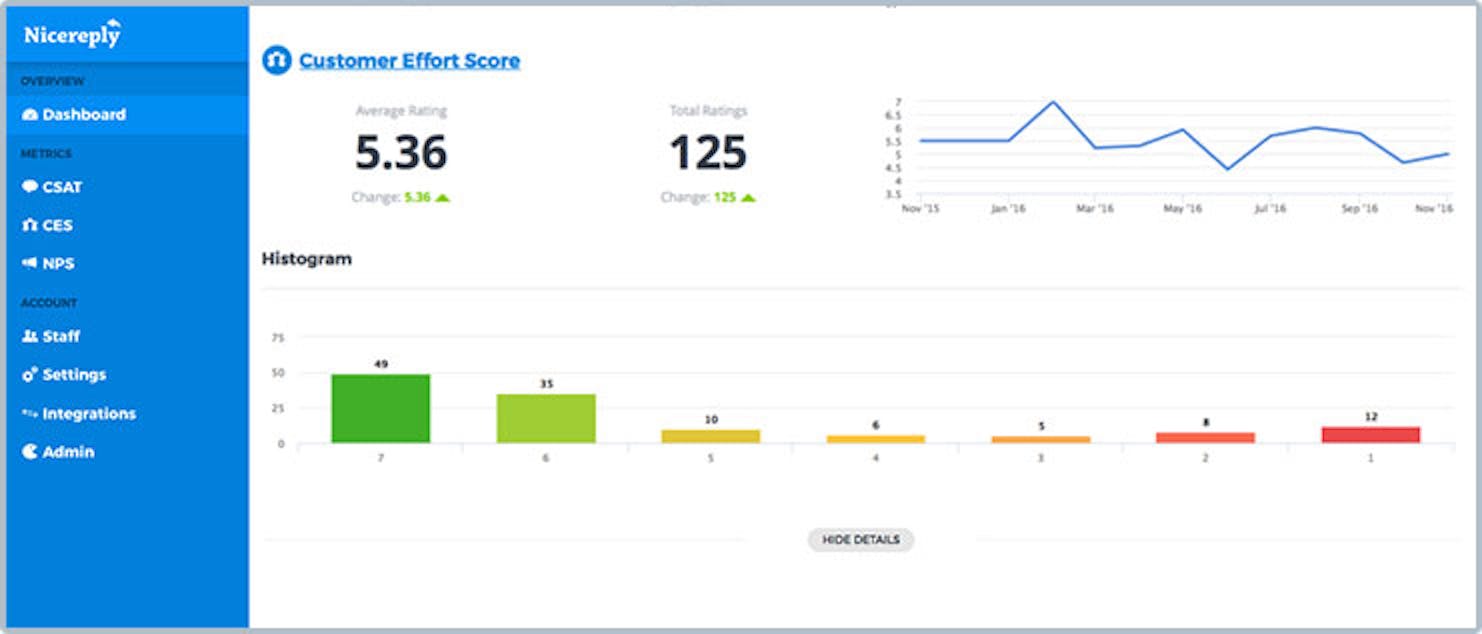Click the ACCOUNT section label
The width and height of the screenshot is (1482, 634).
(x=49, y=303)
